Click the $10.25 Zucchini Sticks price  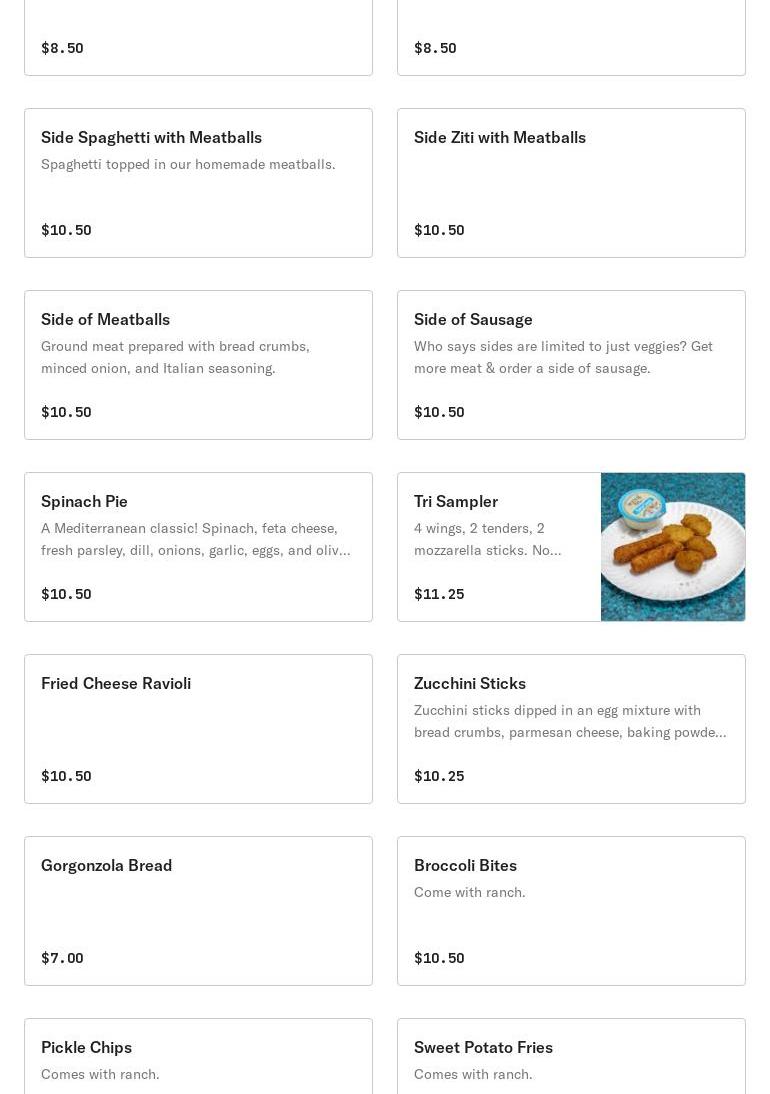pos(439,776)
